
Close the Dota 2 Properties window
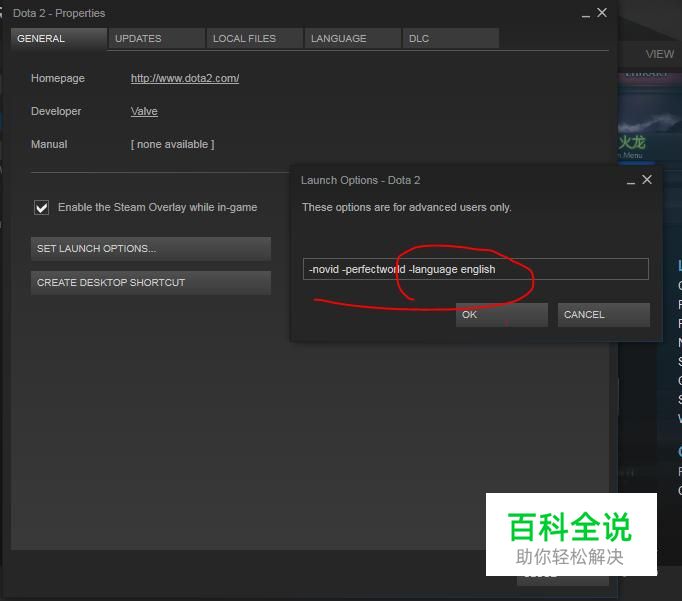tap(602, 13)
